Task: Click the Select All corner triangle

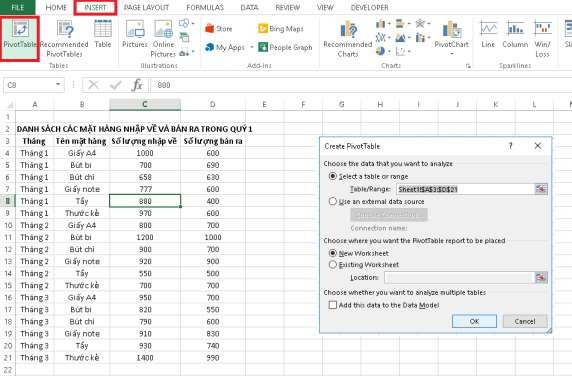Action: click(x=10, y=105)
